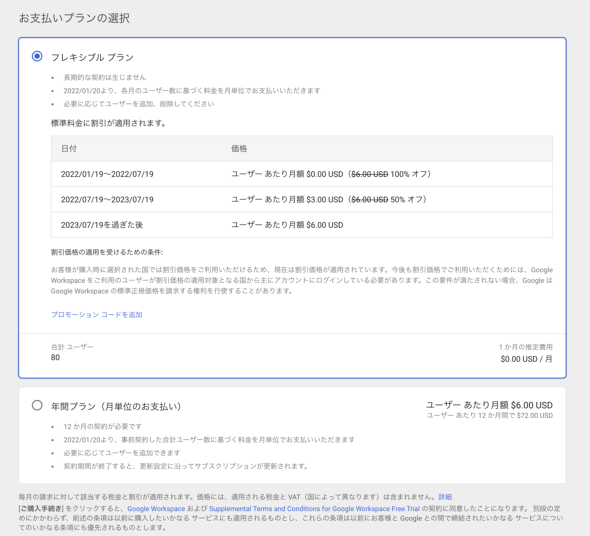Click the $0.00 USD / 月 estimated cost

tap(526, 359)
